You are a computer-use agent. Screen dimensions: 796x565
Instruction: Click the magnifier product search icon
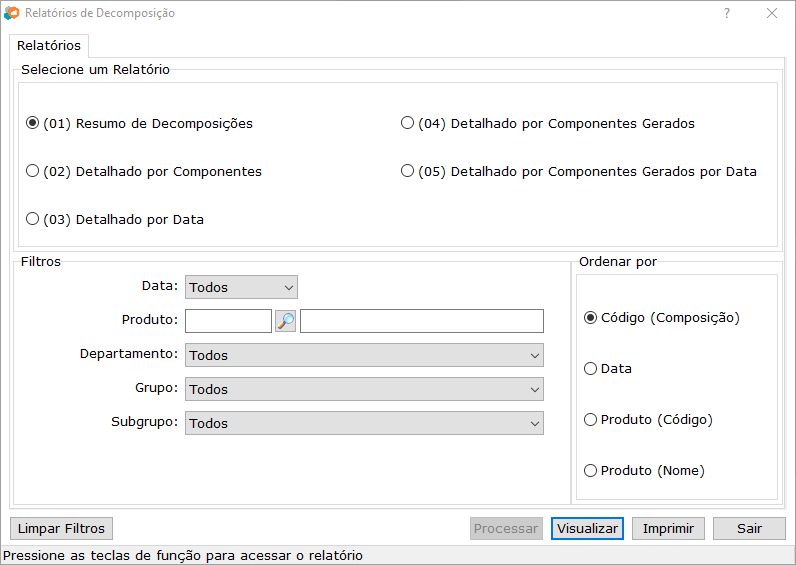[x=286, y=321]
